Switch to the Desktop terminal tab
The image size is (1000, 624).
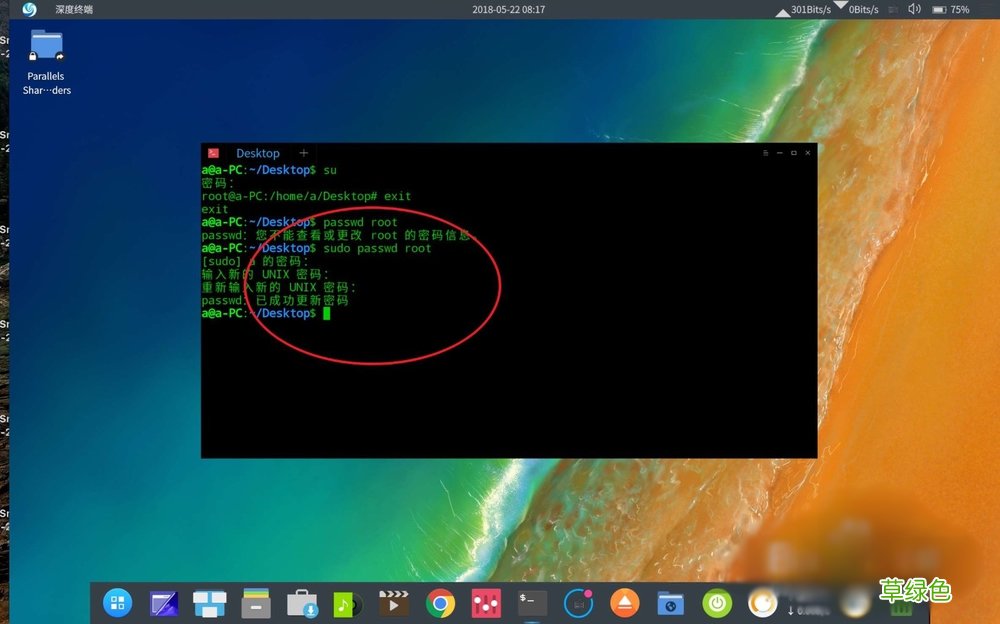(257, 153)
